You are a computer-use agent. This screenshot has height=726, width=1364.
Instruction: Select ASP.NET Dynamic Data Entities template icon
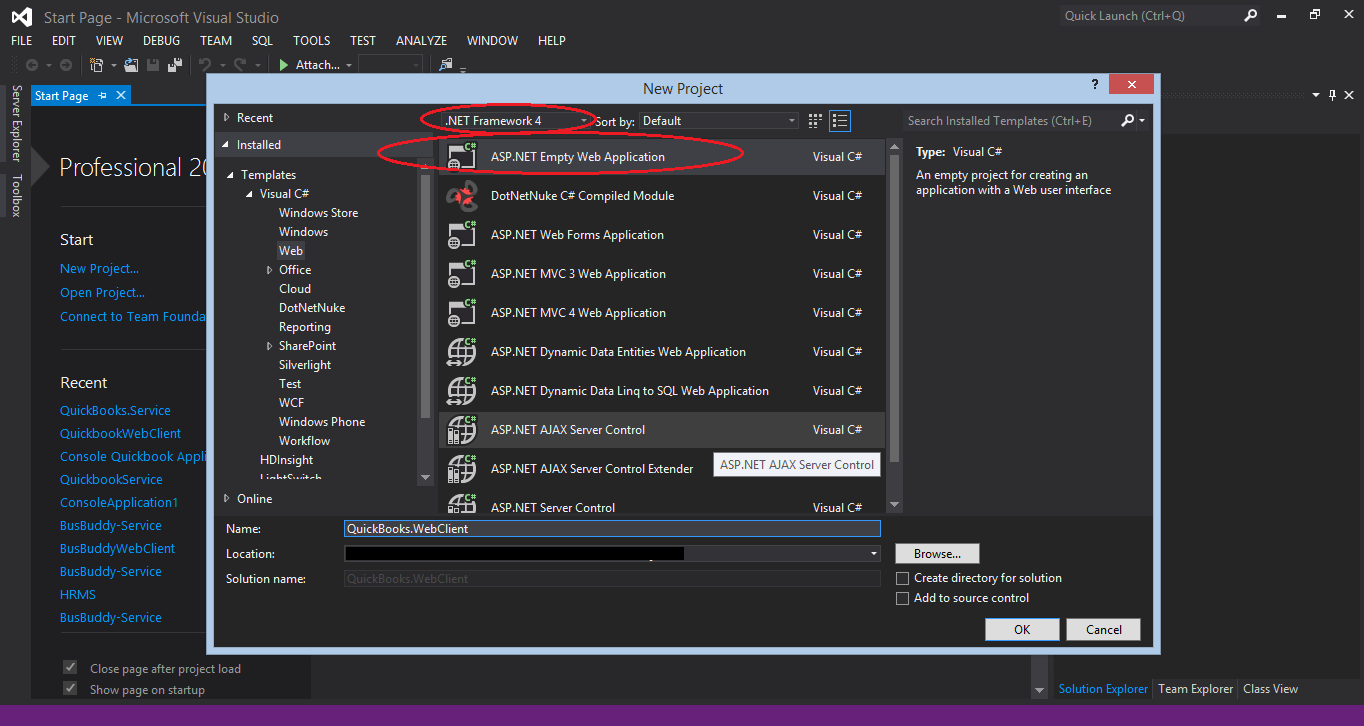462,351
